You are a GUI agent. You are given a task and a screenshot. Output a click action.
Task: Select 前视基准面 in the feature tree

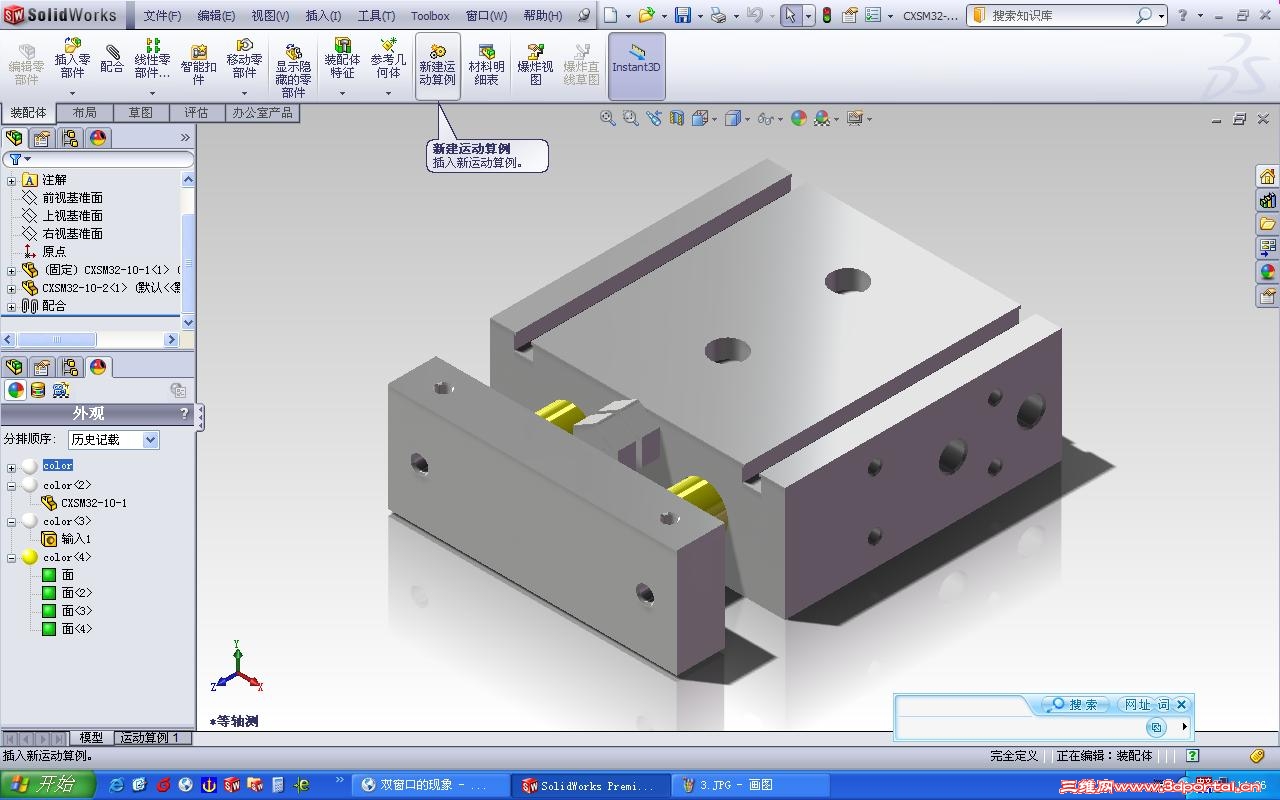click(x=72, y=198)
